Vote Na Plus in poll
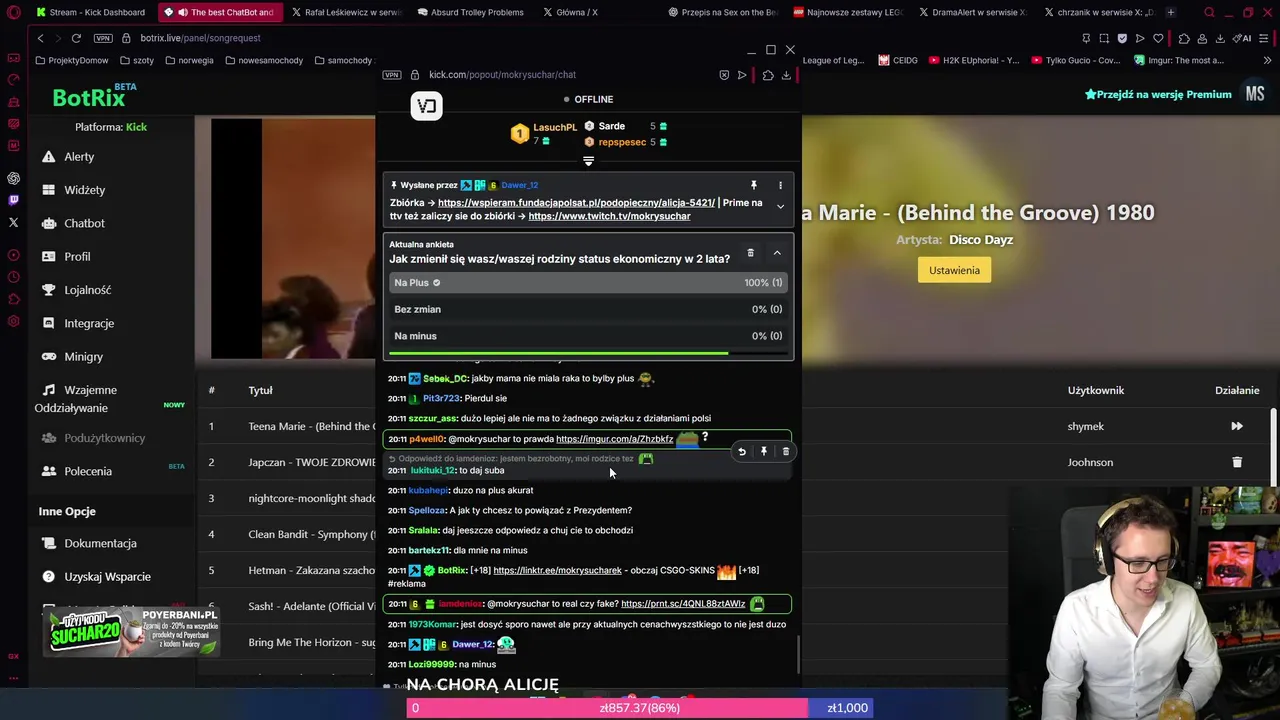Screen dimensions: 1280x720 [588, 283]
